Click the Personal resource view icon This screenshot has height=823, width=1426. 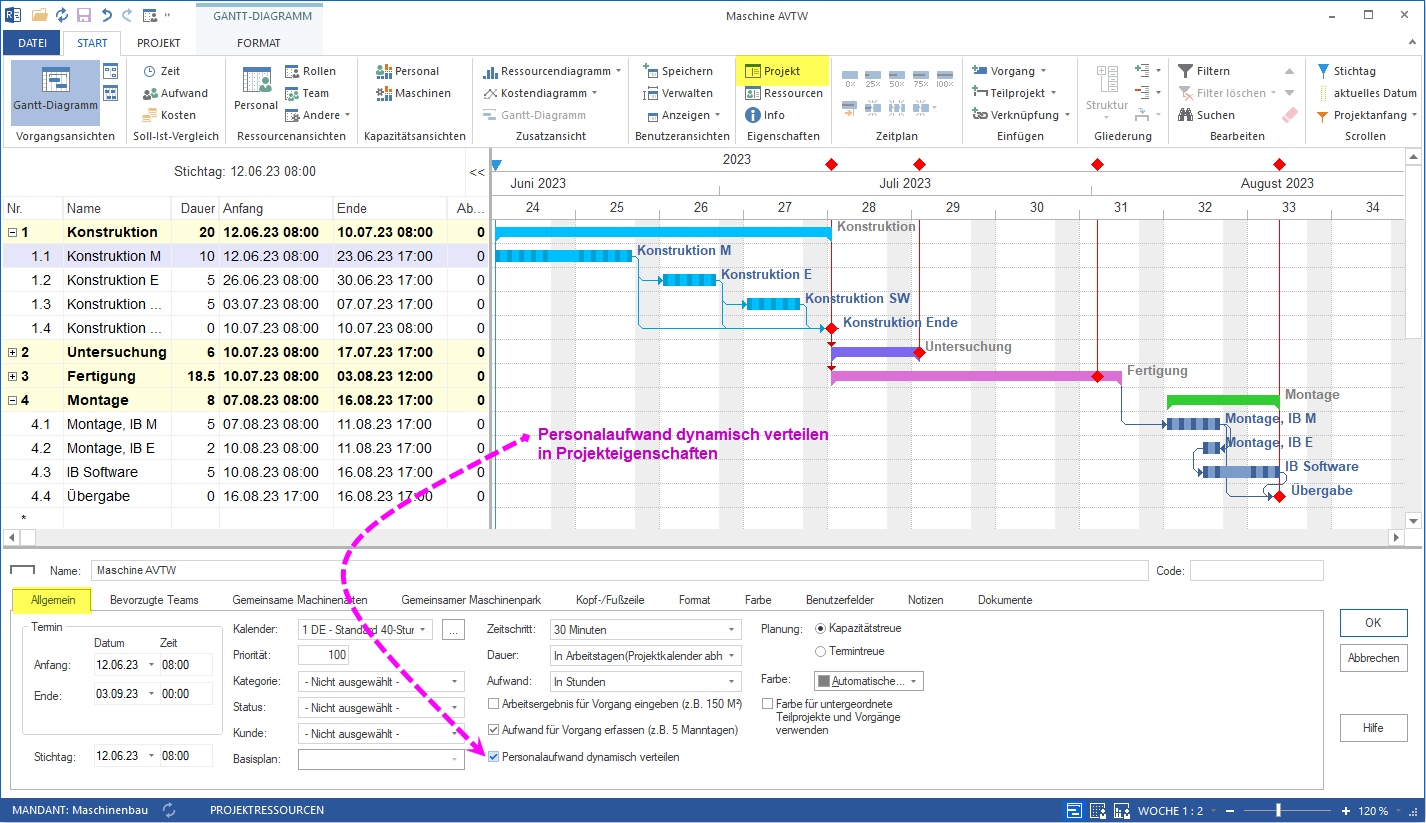pyautogui.click(x=257, y=84)
